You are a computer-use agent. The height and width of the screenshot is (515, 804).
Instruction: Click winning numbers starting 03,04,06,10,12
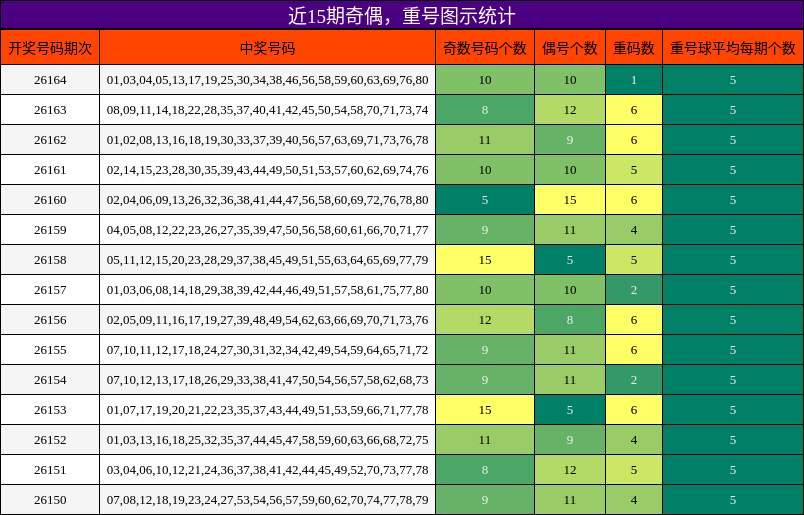click(267, 470)
